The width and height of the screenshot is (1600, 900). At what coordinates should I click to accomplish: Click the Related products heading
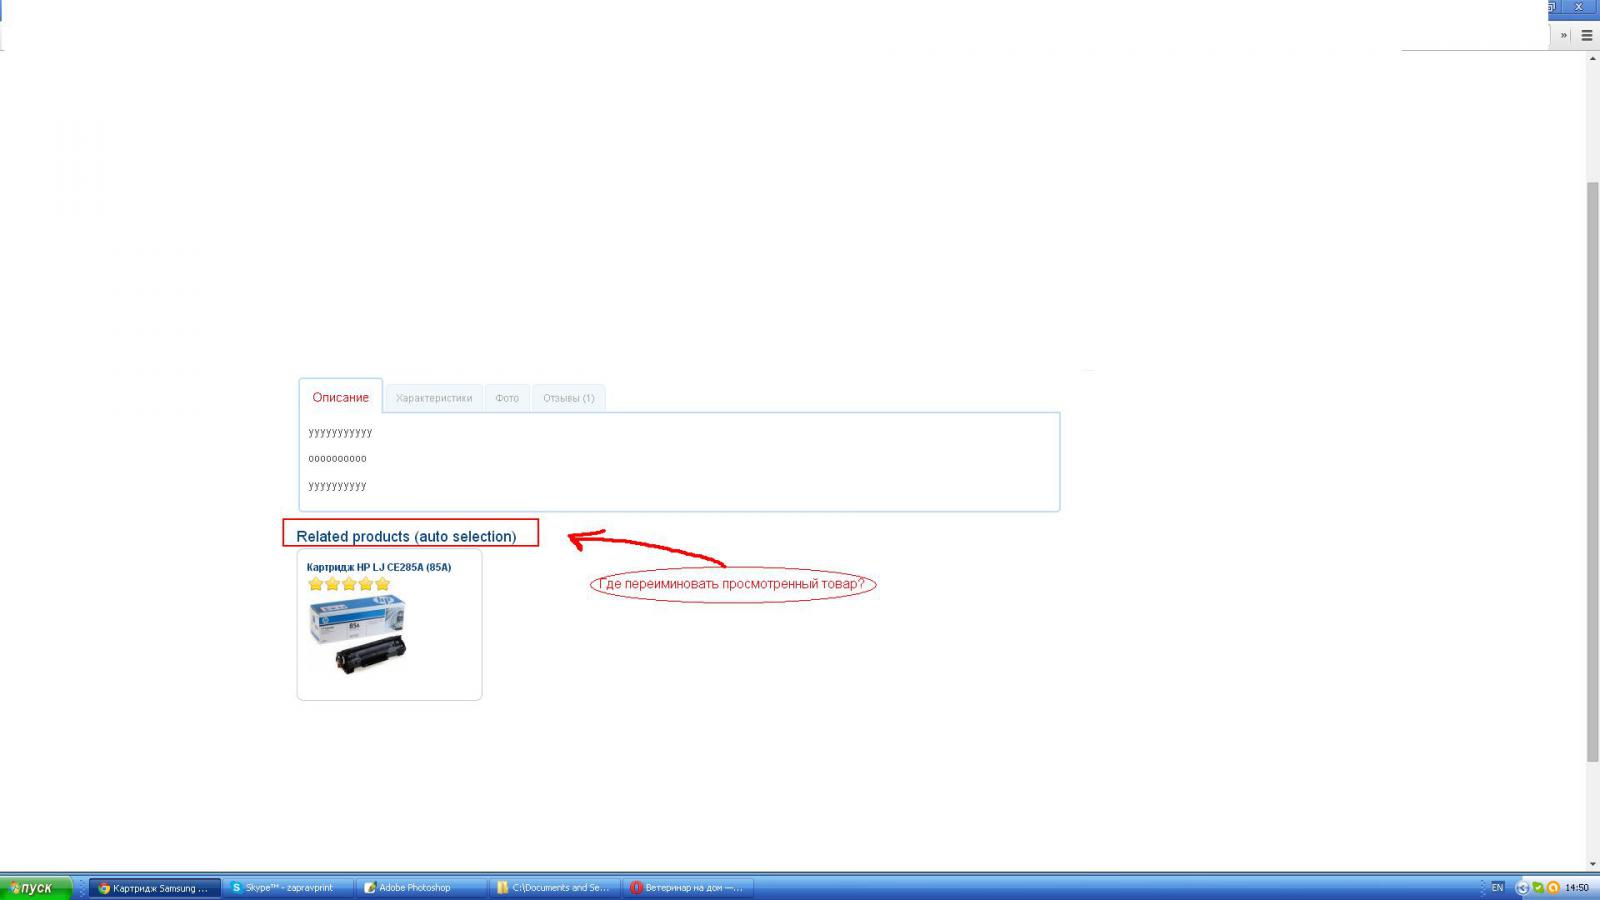[x=406, y=536]
